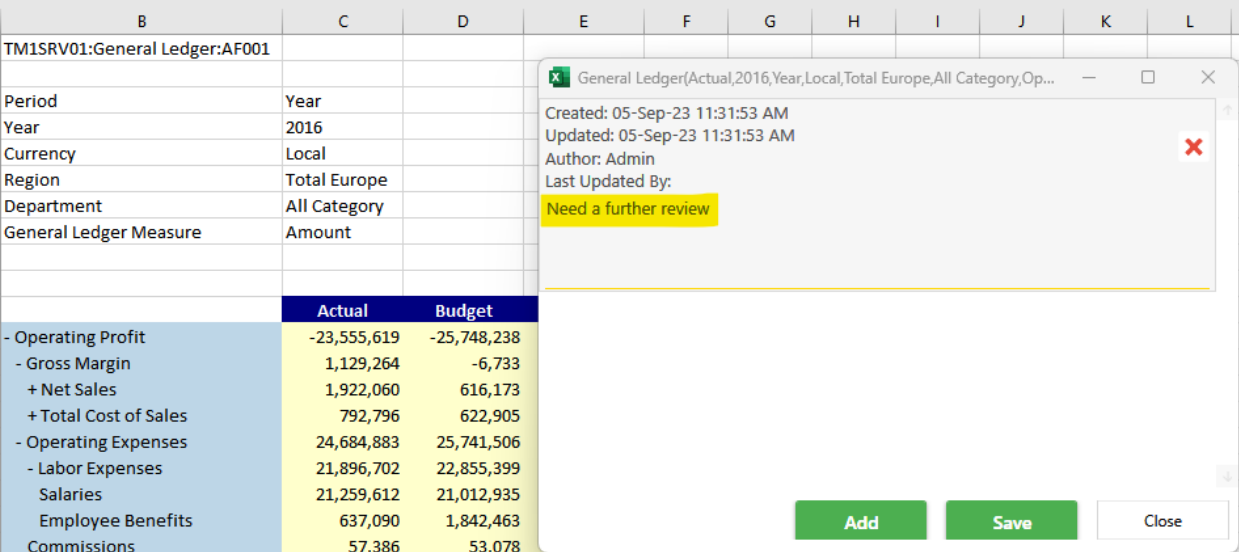Select column L header
The image size is (1239, 552).
click(1189, 20)
